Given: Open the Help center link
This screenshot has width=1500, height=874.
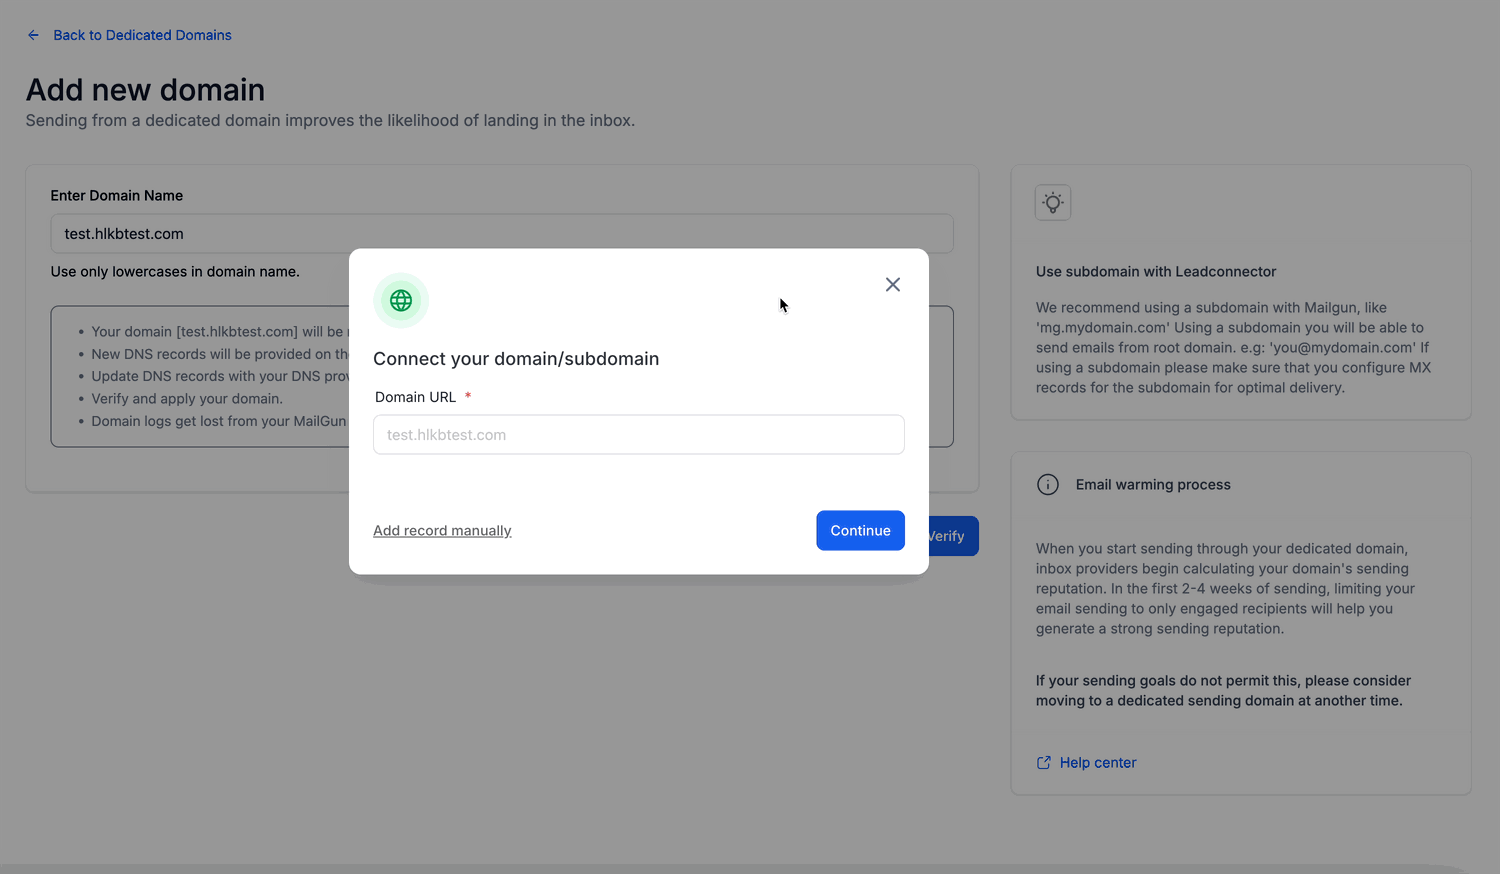Looking at the screenshot, I should pyautogui.click(x=1097, y=762).
